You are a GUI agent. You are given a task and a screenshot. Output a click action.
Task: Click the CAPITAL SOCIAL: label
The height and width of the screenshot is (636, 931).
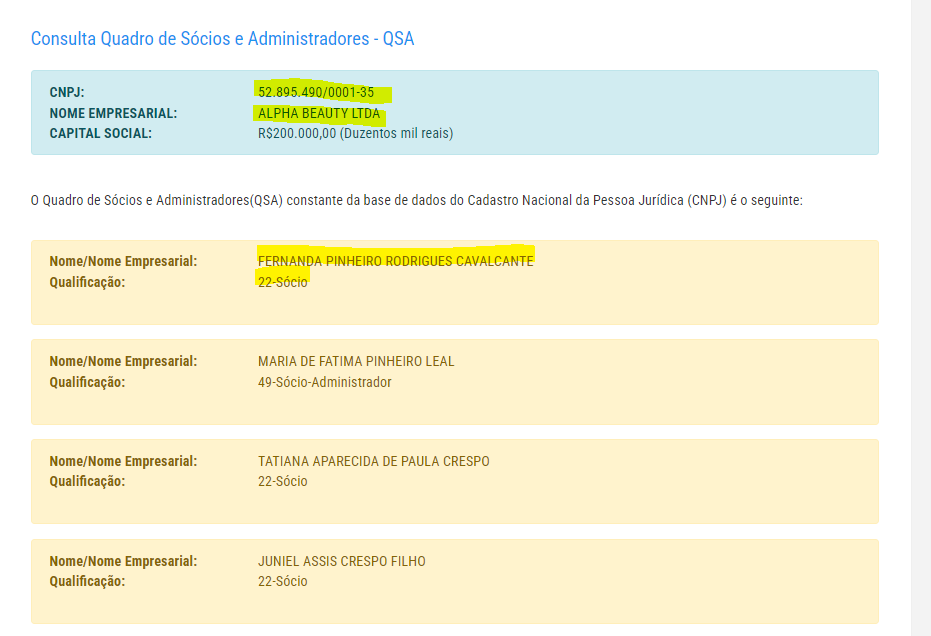point(100,133)
